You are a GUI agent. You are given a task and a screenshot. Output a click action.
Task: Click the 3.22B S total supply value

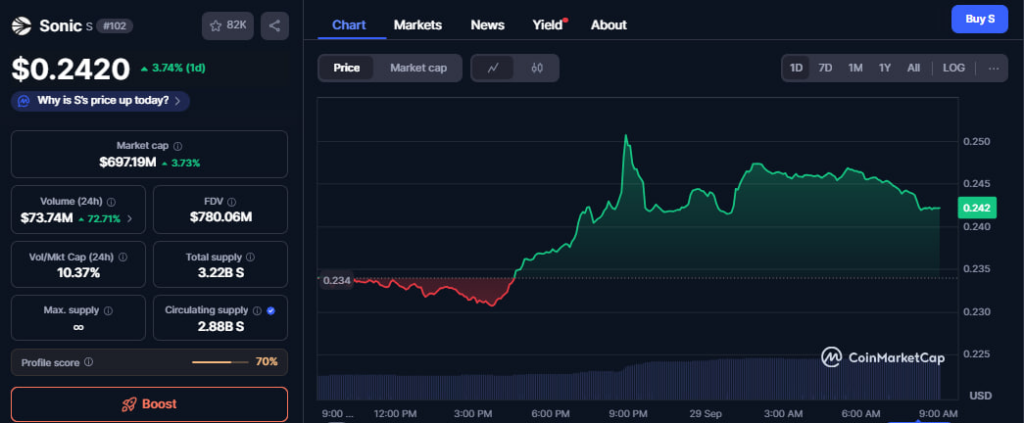tap(221, 273)
